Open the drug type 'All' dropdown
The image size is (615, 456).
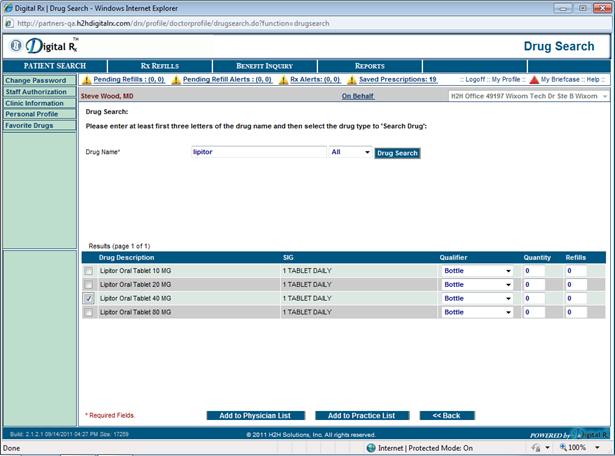tap(350, 153)
